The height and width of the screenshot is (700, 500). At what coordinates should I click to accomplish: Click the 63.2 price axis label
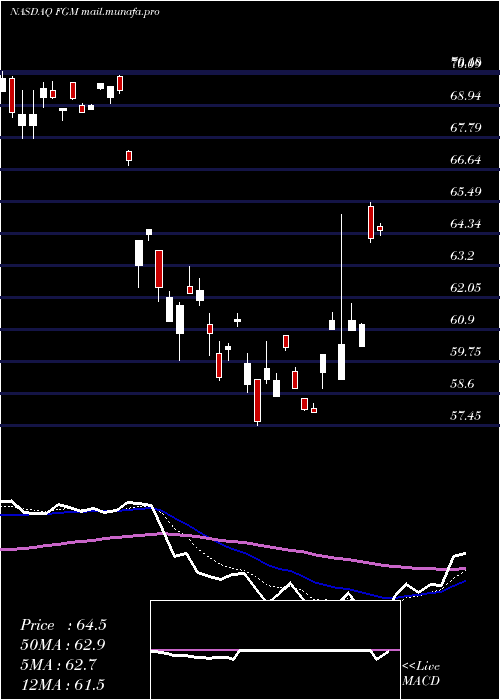(x=462, y=256)
